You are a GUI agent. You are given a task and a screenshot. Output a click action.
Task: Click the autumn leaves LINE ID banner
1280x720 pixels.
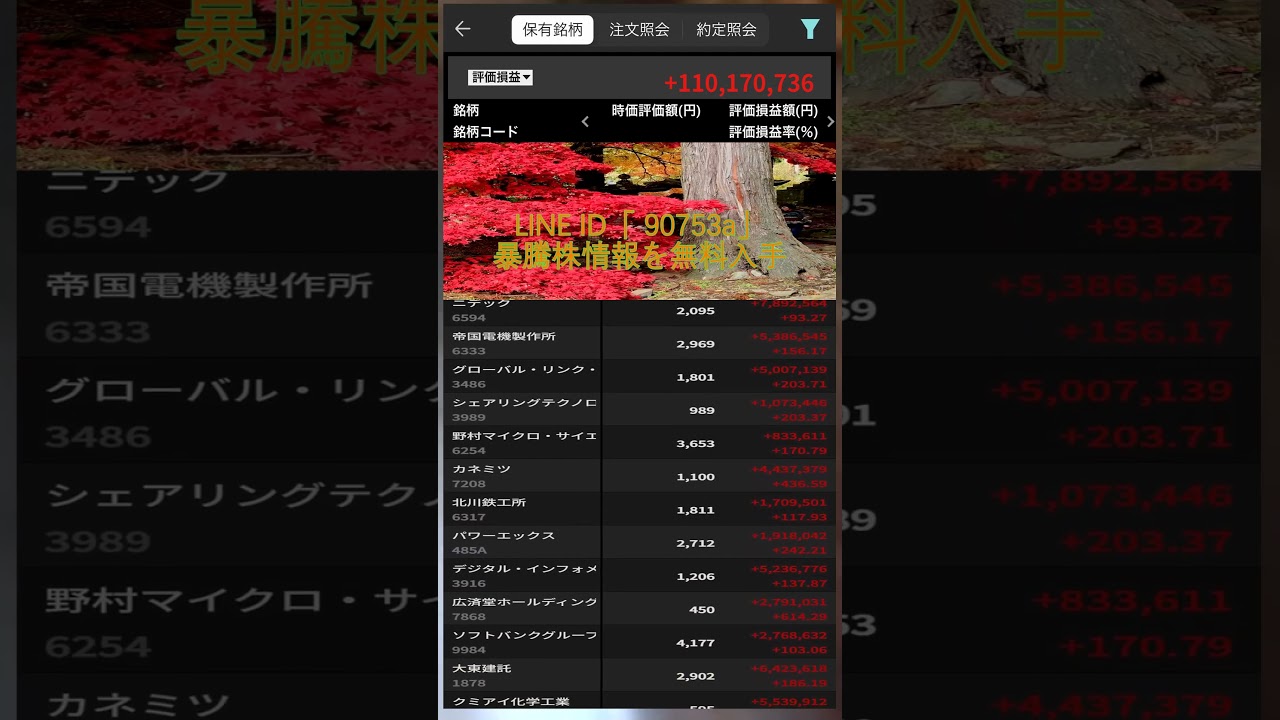(x=639, y=220)
